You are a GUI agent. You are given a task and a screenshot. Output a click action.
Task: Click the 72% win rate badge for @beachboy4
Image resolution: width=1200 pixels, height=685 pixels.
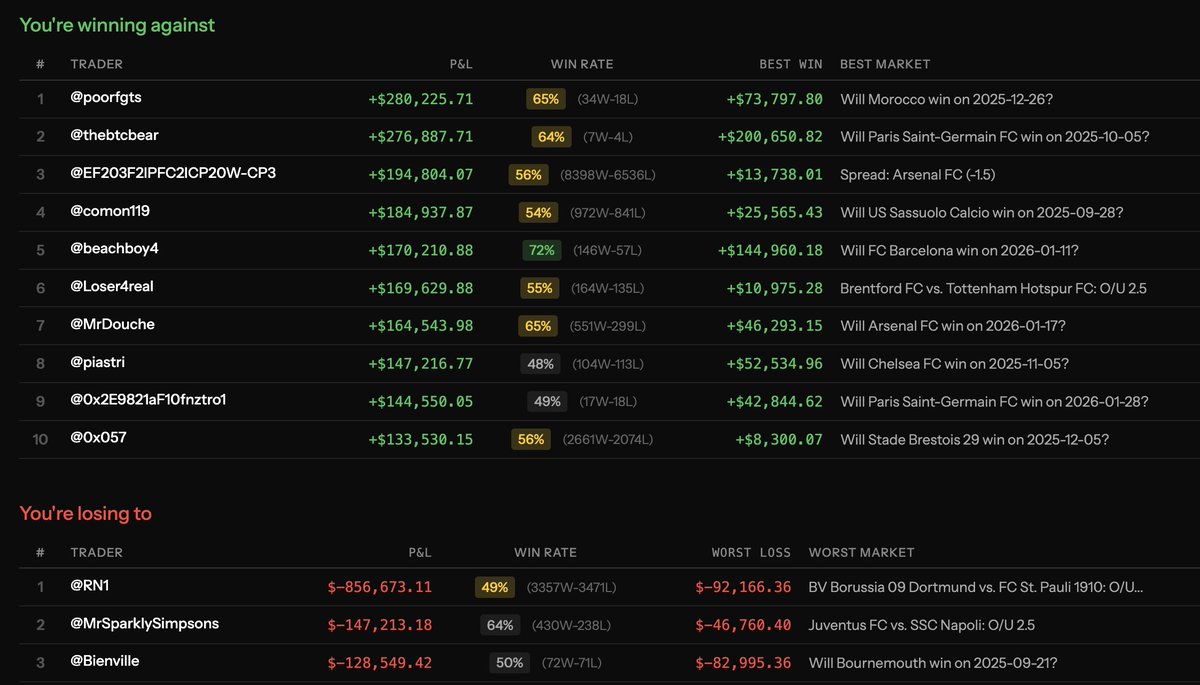pos(542,250)
